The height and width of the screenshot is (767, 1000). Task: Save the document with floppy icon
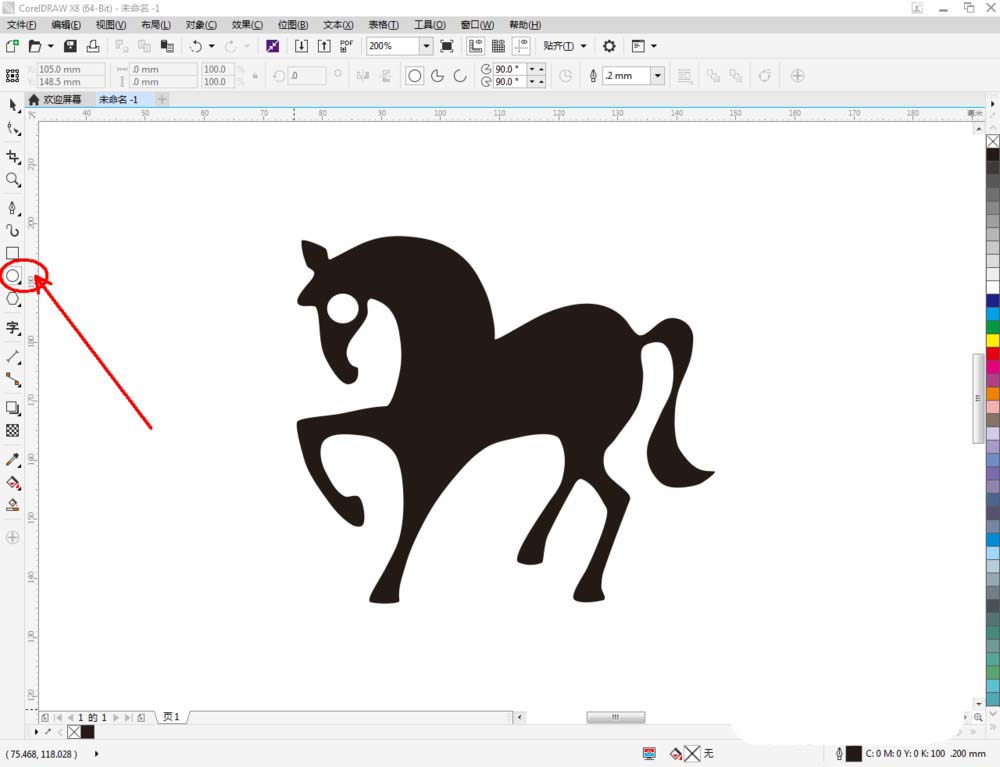tap(70, 46)
